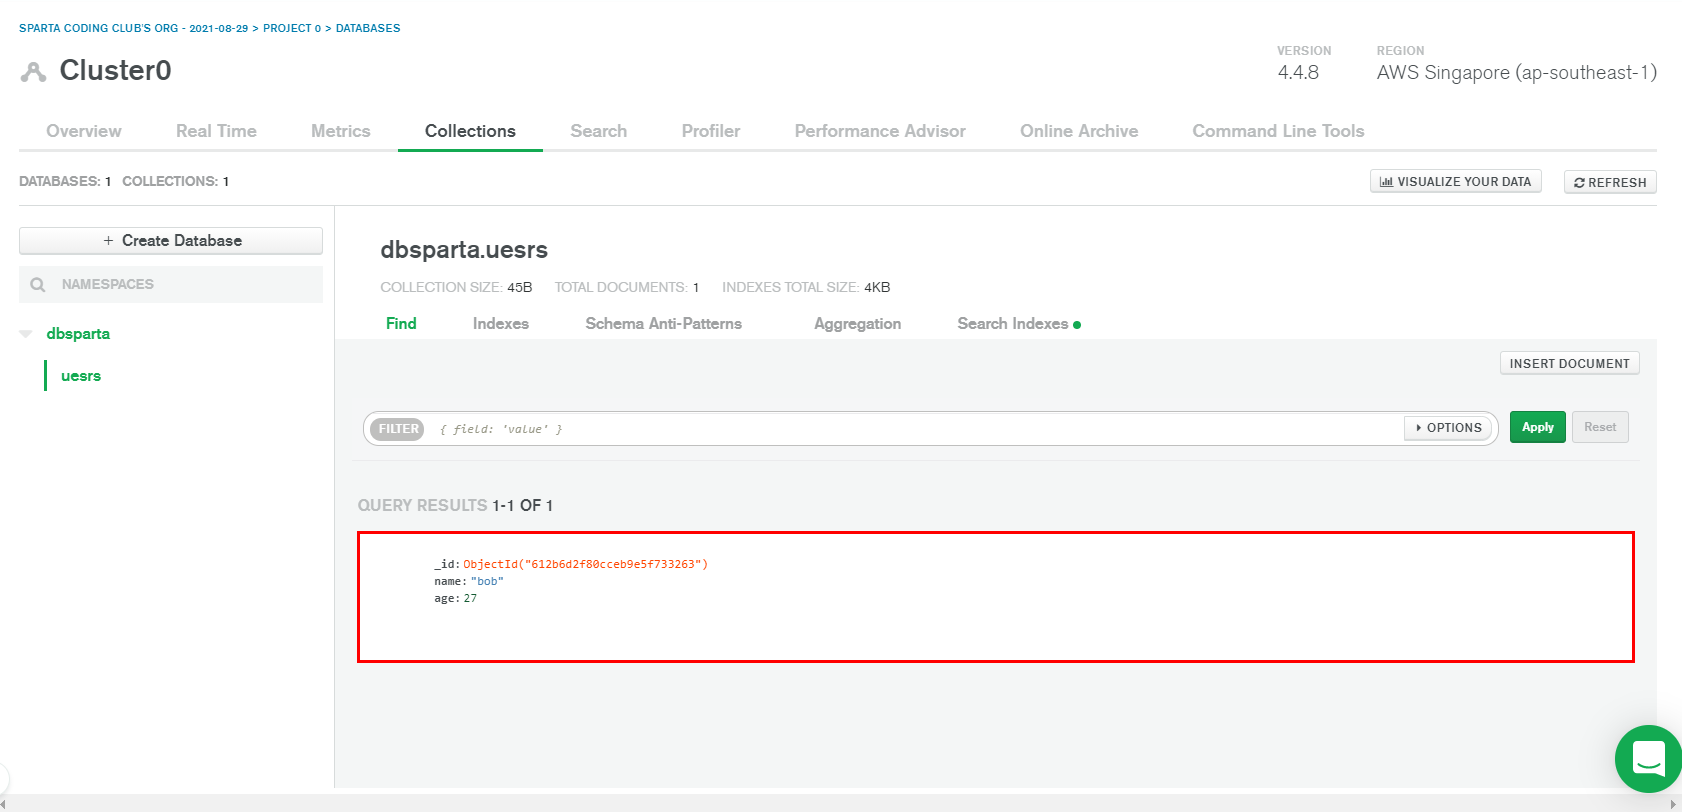Viewport: 1682px width, 812px height.
Task: Click the Cluster0 cluster icon
Action: [34, 71]
